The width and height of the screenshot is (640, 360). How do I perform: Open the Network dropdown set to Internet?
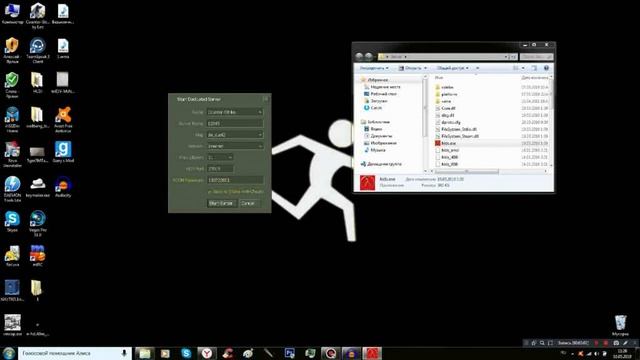(x=235, y=146)
